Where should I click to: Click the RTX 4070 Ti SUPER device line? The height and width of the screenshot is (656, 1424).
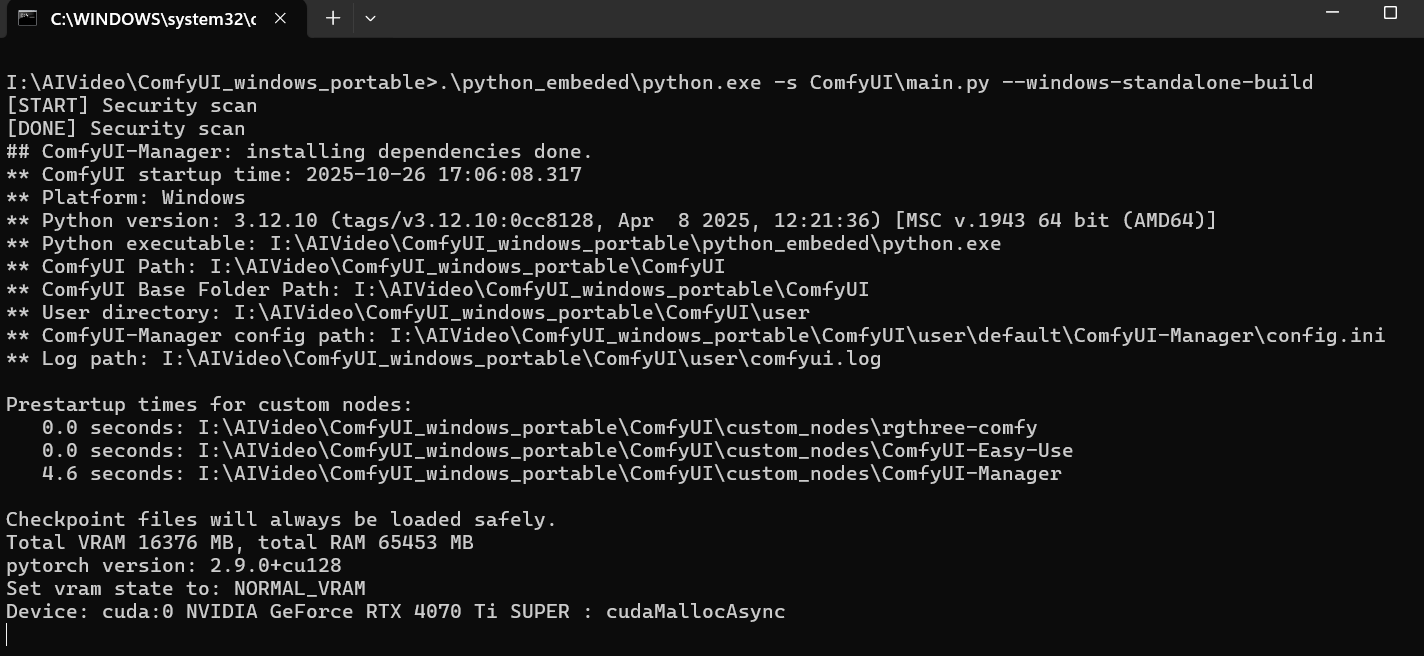395,611
